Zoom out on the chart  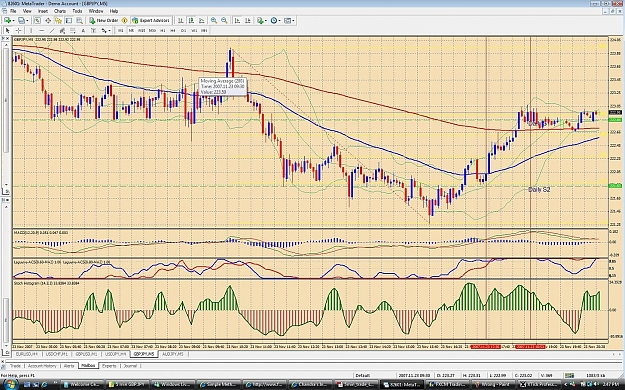[224, 20]
